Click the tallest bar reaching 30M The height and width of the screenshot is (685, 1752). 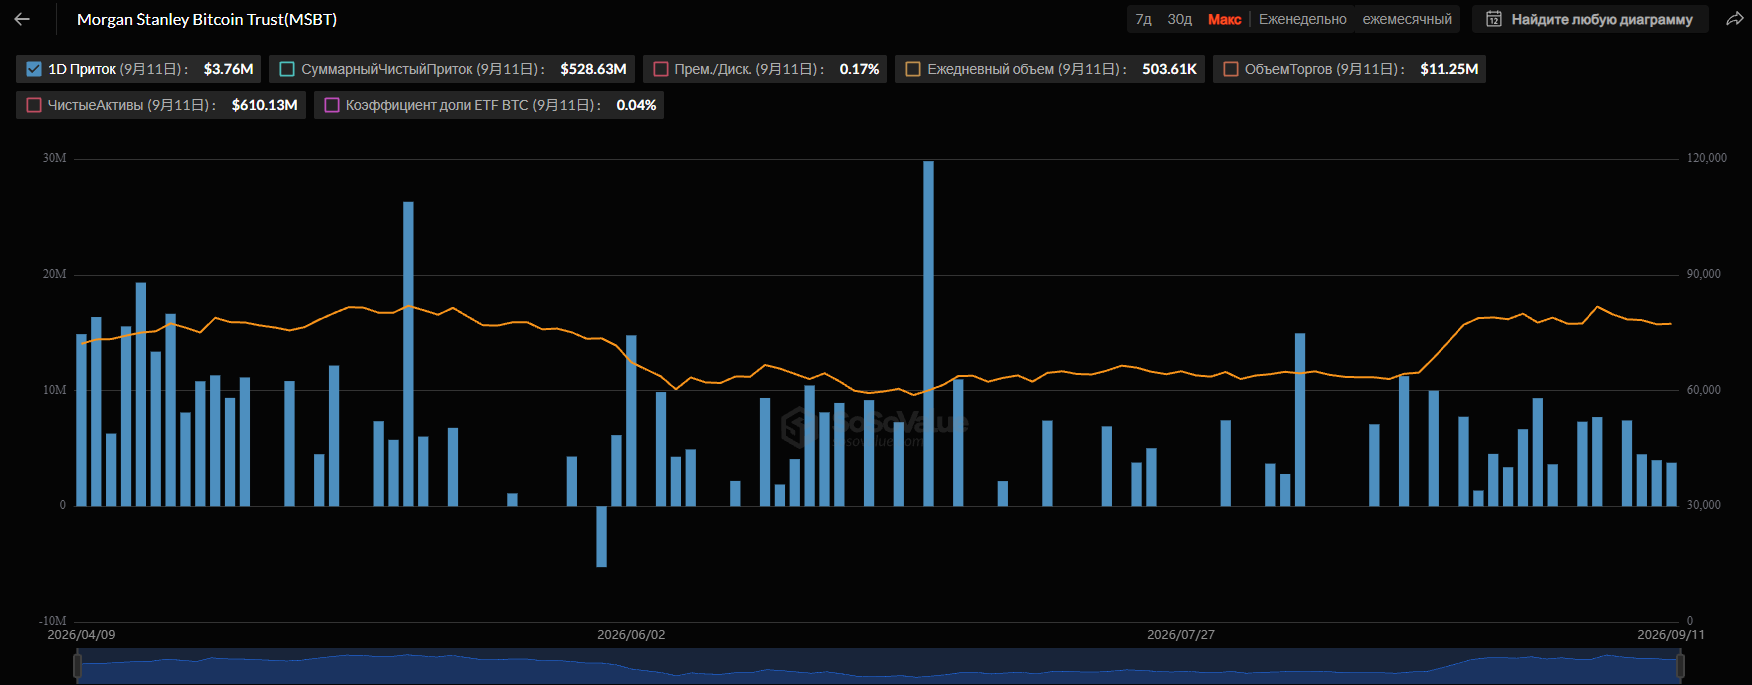pyautogui.click(x=928, y=333)
